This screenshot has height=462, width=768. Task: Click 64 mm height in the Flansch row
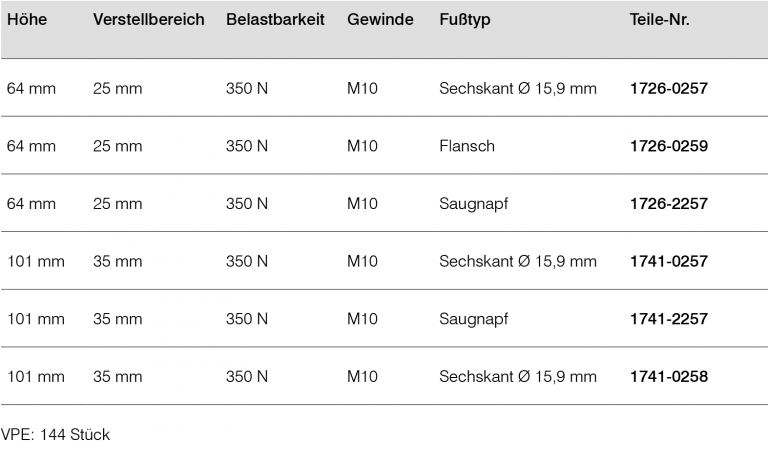(31, 146)
